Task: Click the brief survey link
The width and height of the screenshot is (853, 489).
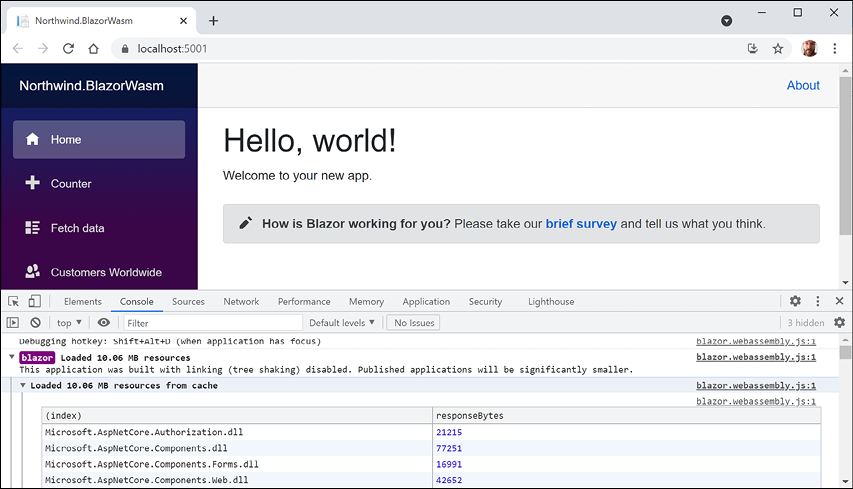Action: click(581, 224)
